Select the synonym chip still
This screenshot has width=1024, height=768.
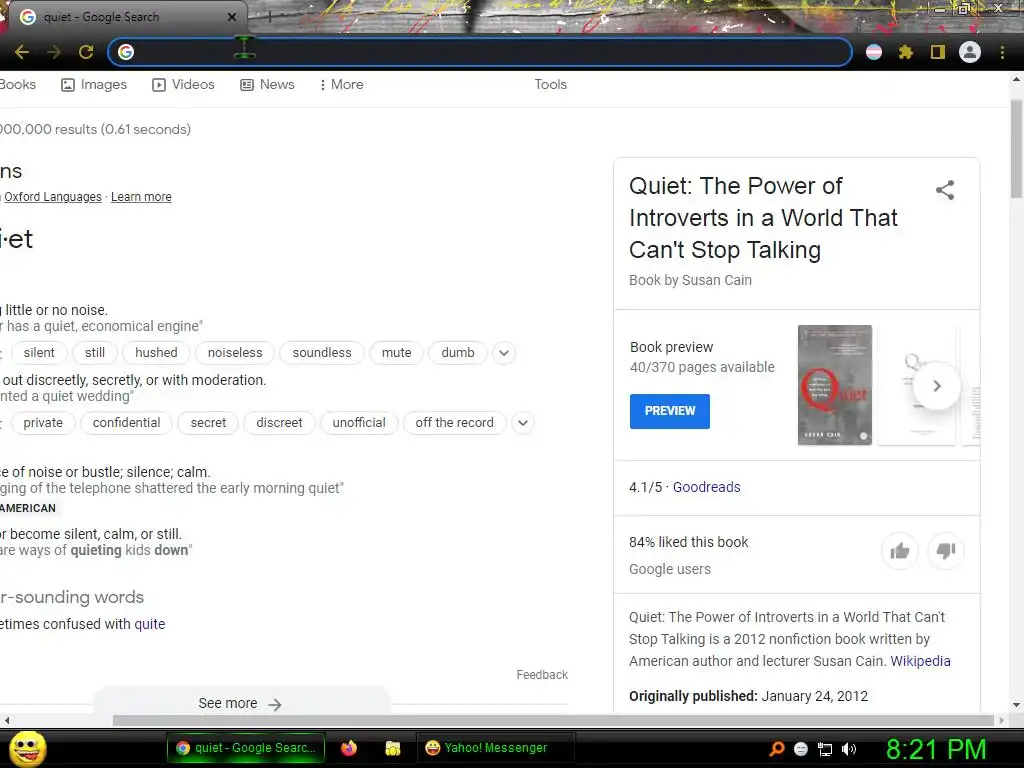95,353
